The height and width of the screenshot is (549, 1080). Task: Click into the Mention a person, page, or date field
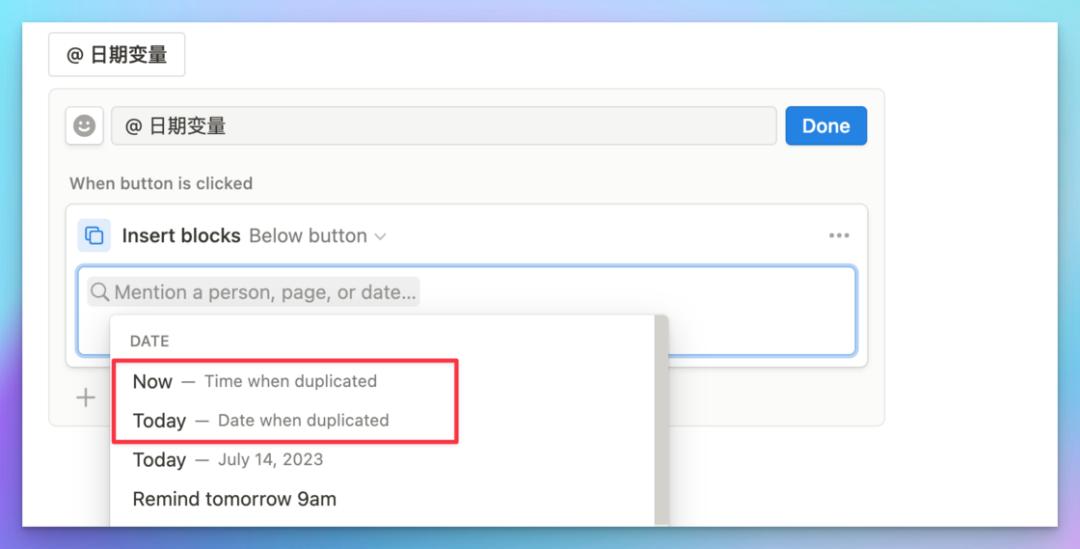(253, 292)
